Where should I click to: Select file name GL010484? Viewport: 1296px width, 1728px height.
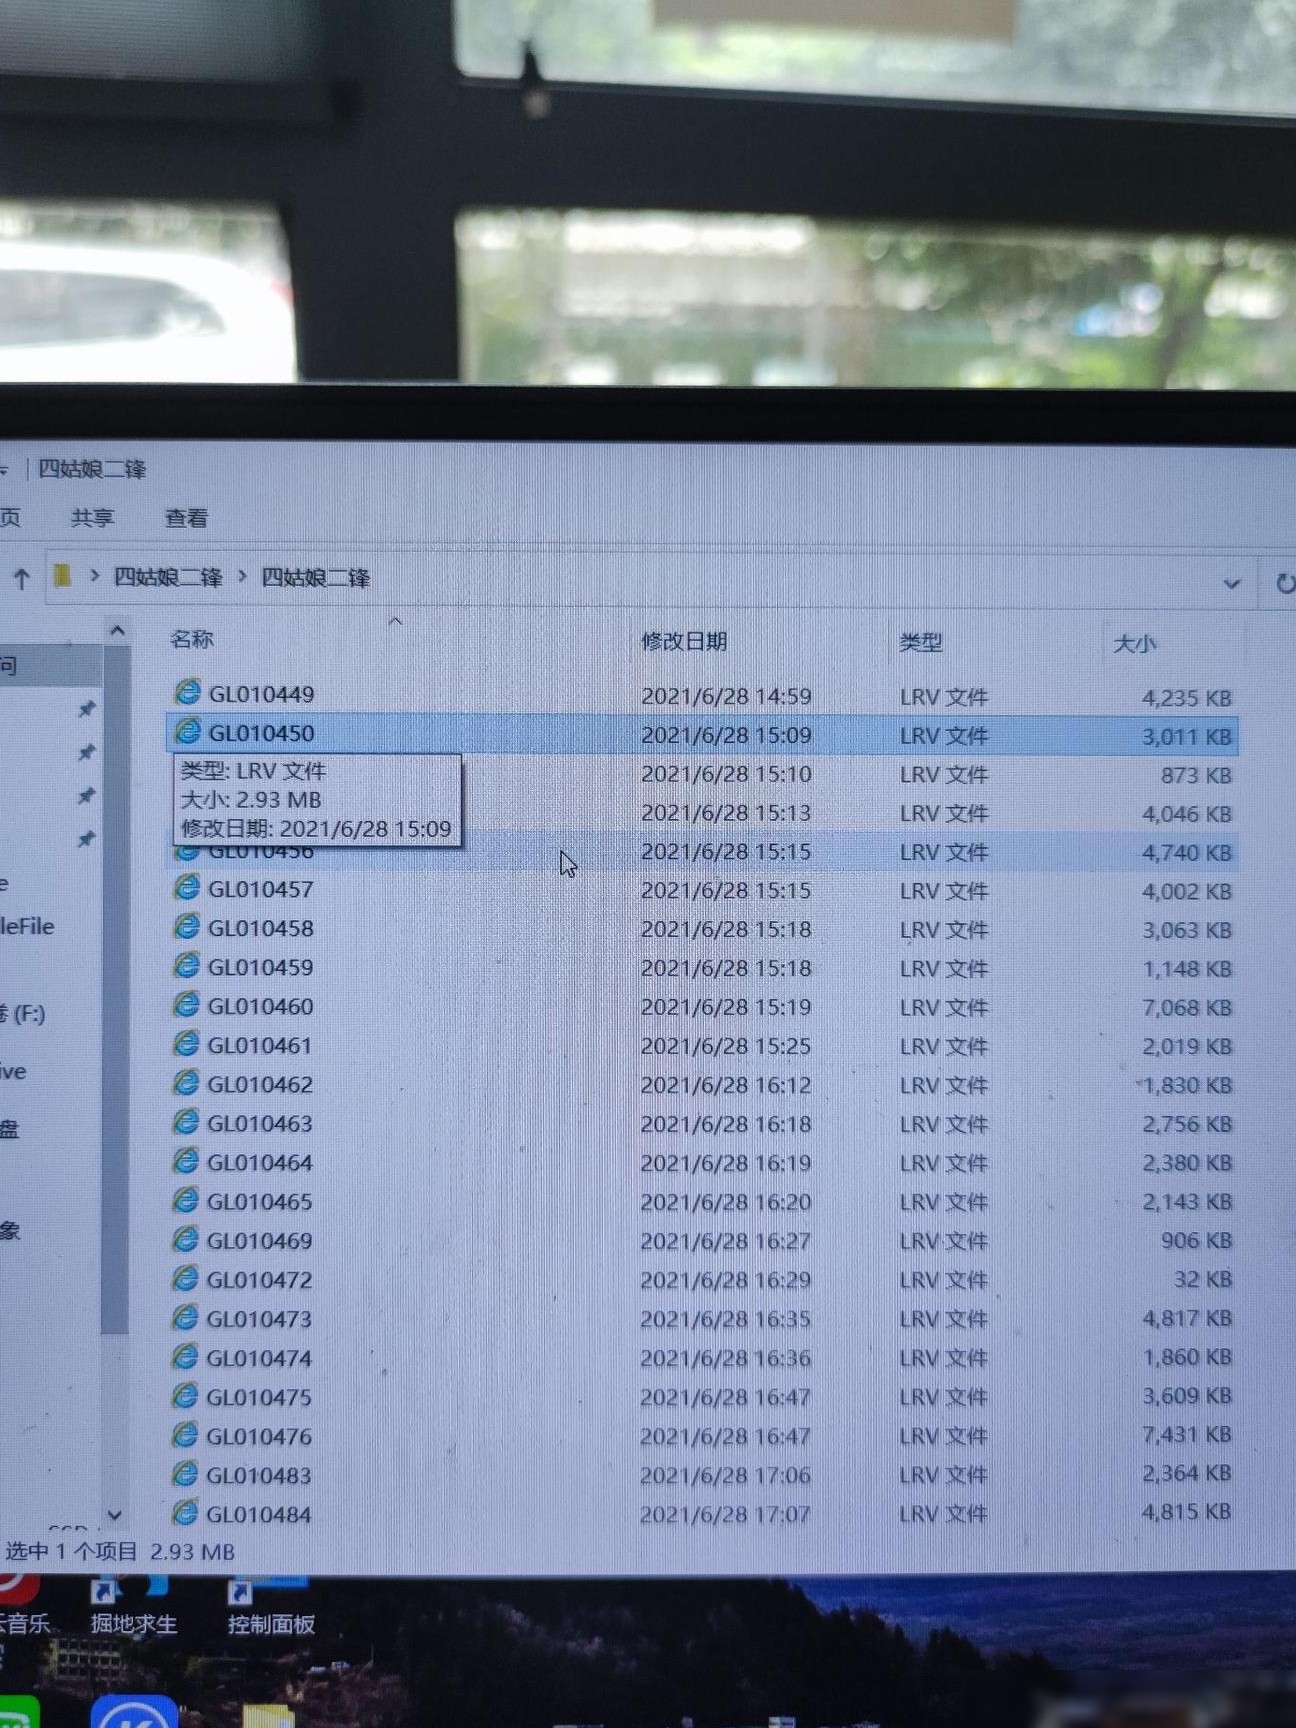258,1514
